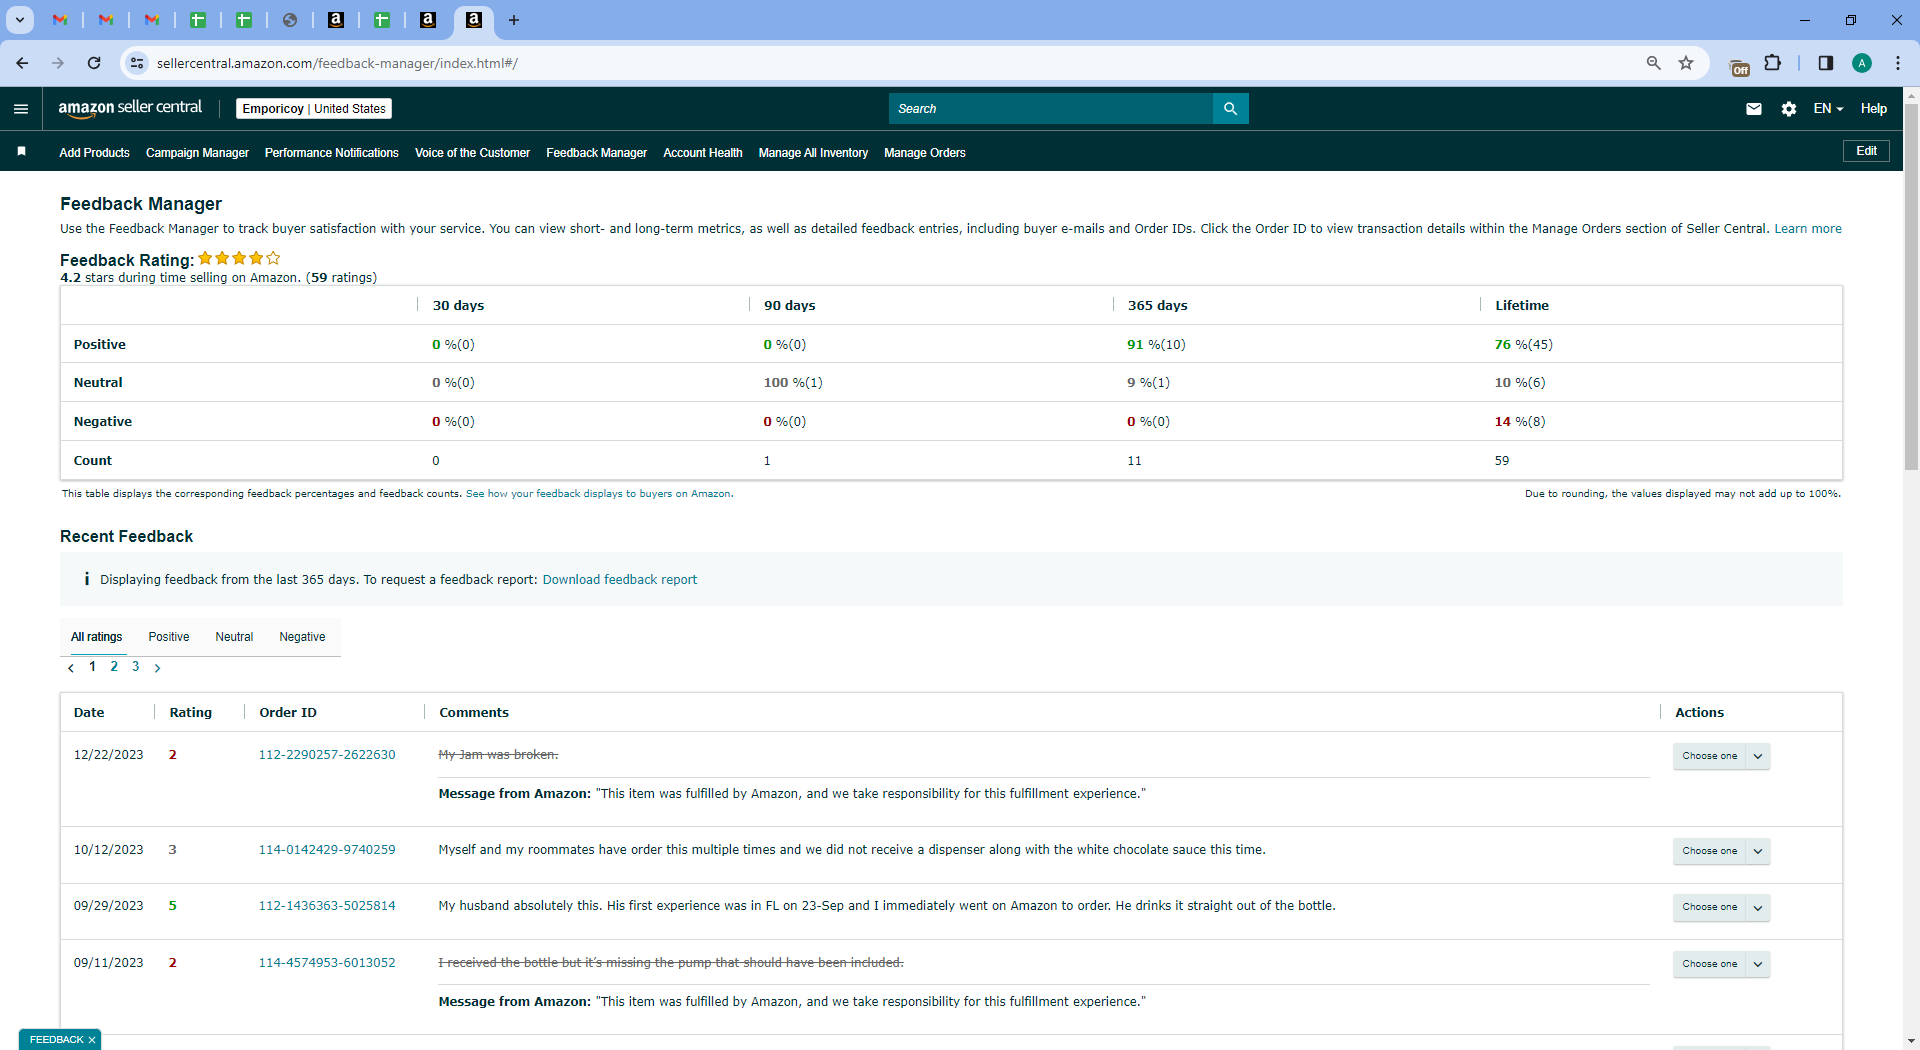Click the Seller Central search field
Screen dimensions: 1920x1050
(1051, 109)
